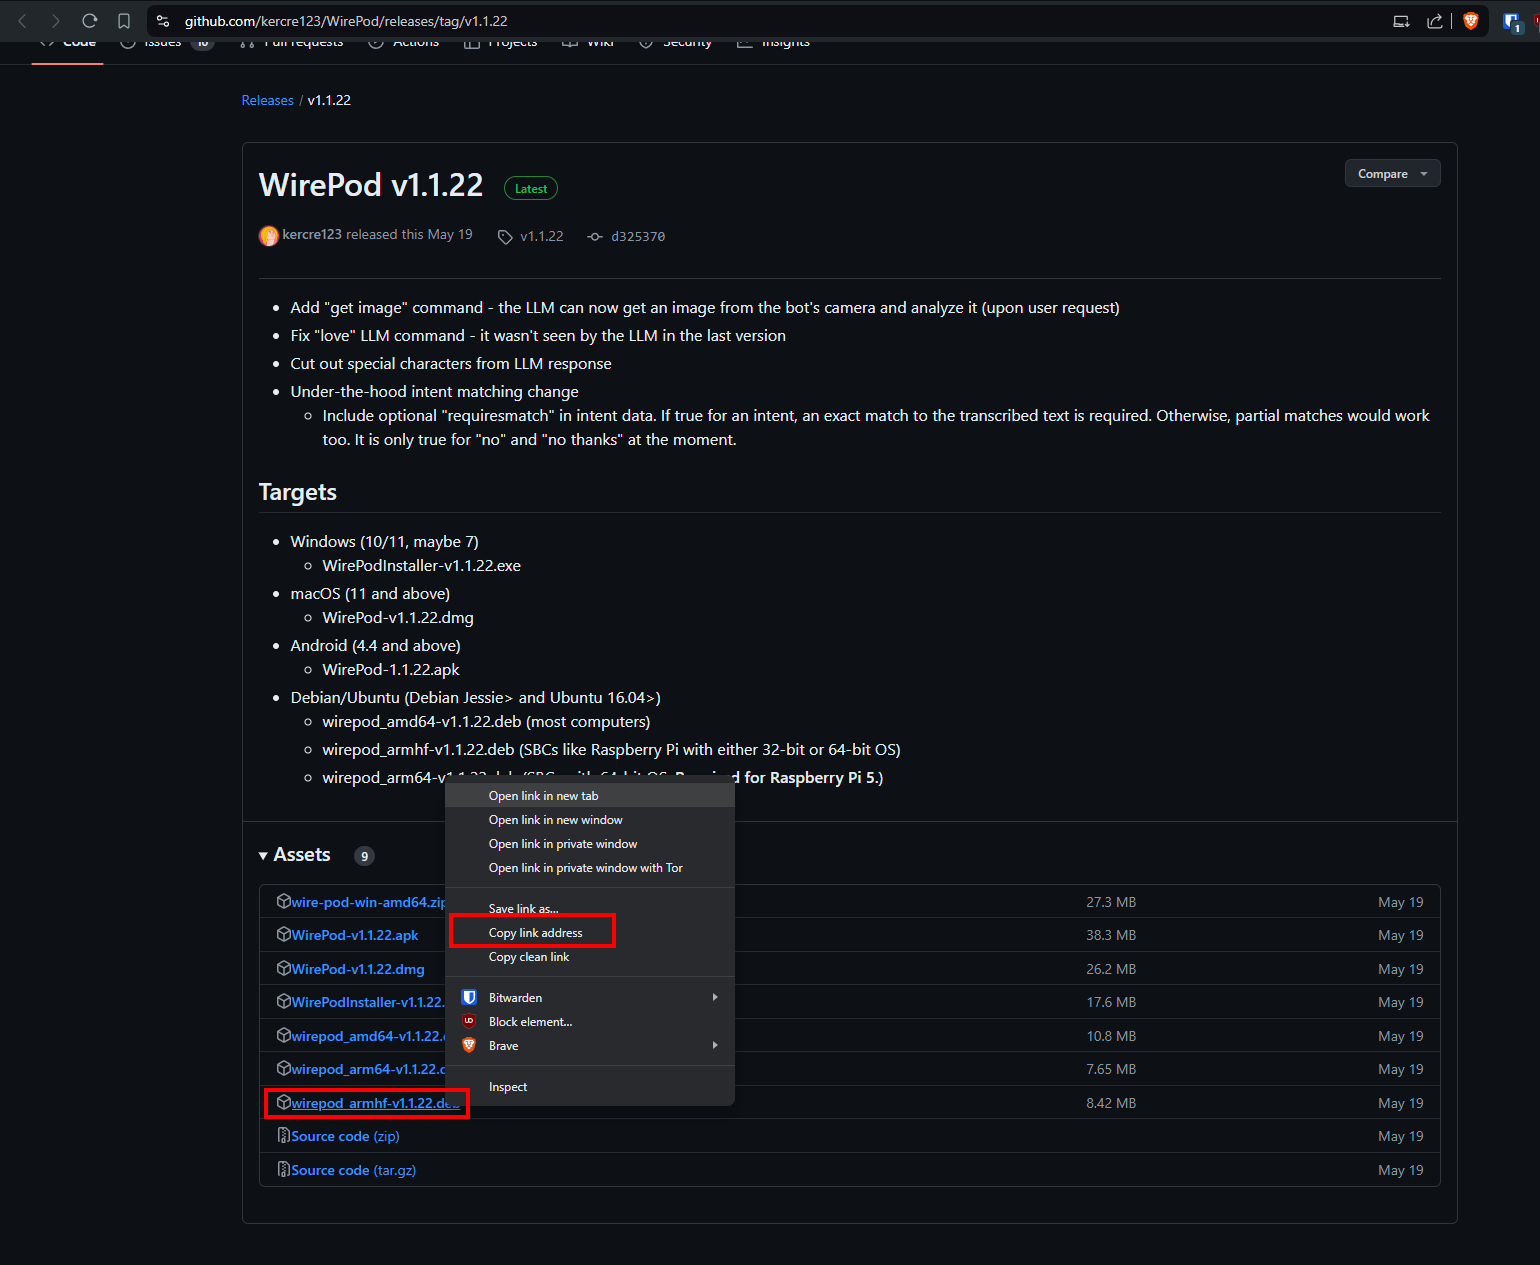Download WirePod-v1.1.22.apk asset
Screen dimensions: 1540x1265
click(355, 935)
